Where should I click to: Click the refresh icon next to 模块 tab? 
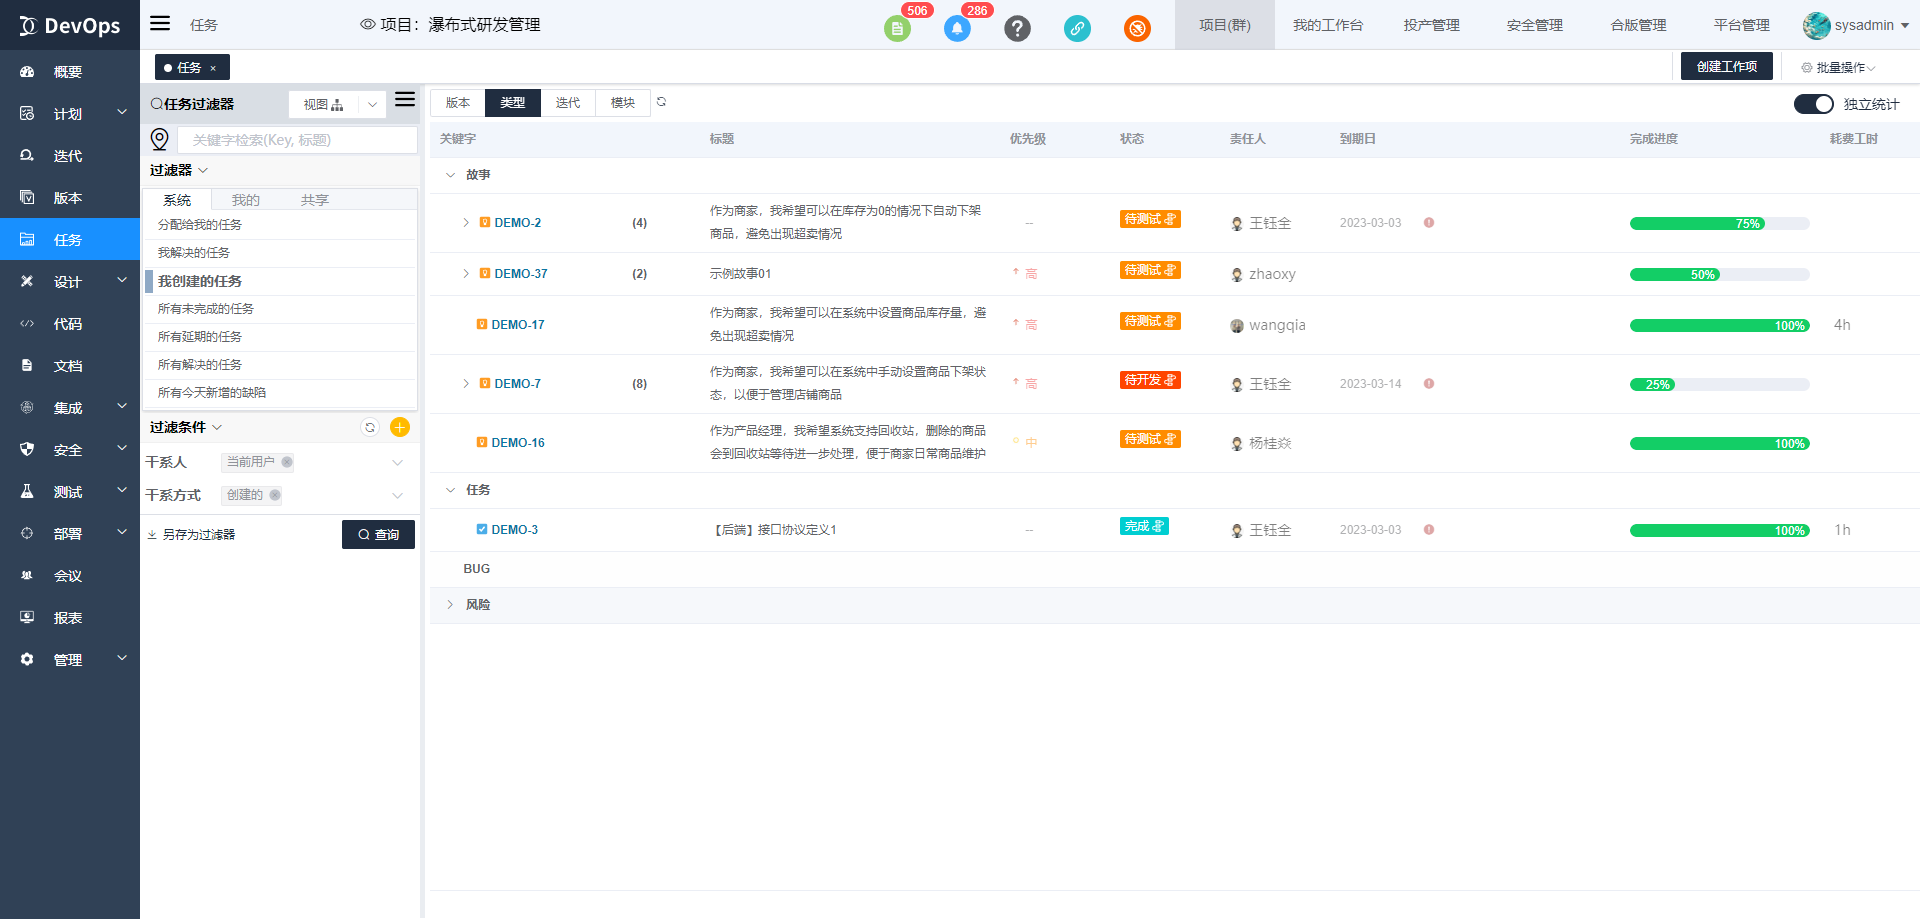(x=661, y=102)
